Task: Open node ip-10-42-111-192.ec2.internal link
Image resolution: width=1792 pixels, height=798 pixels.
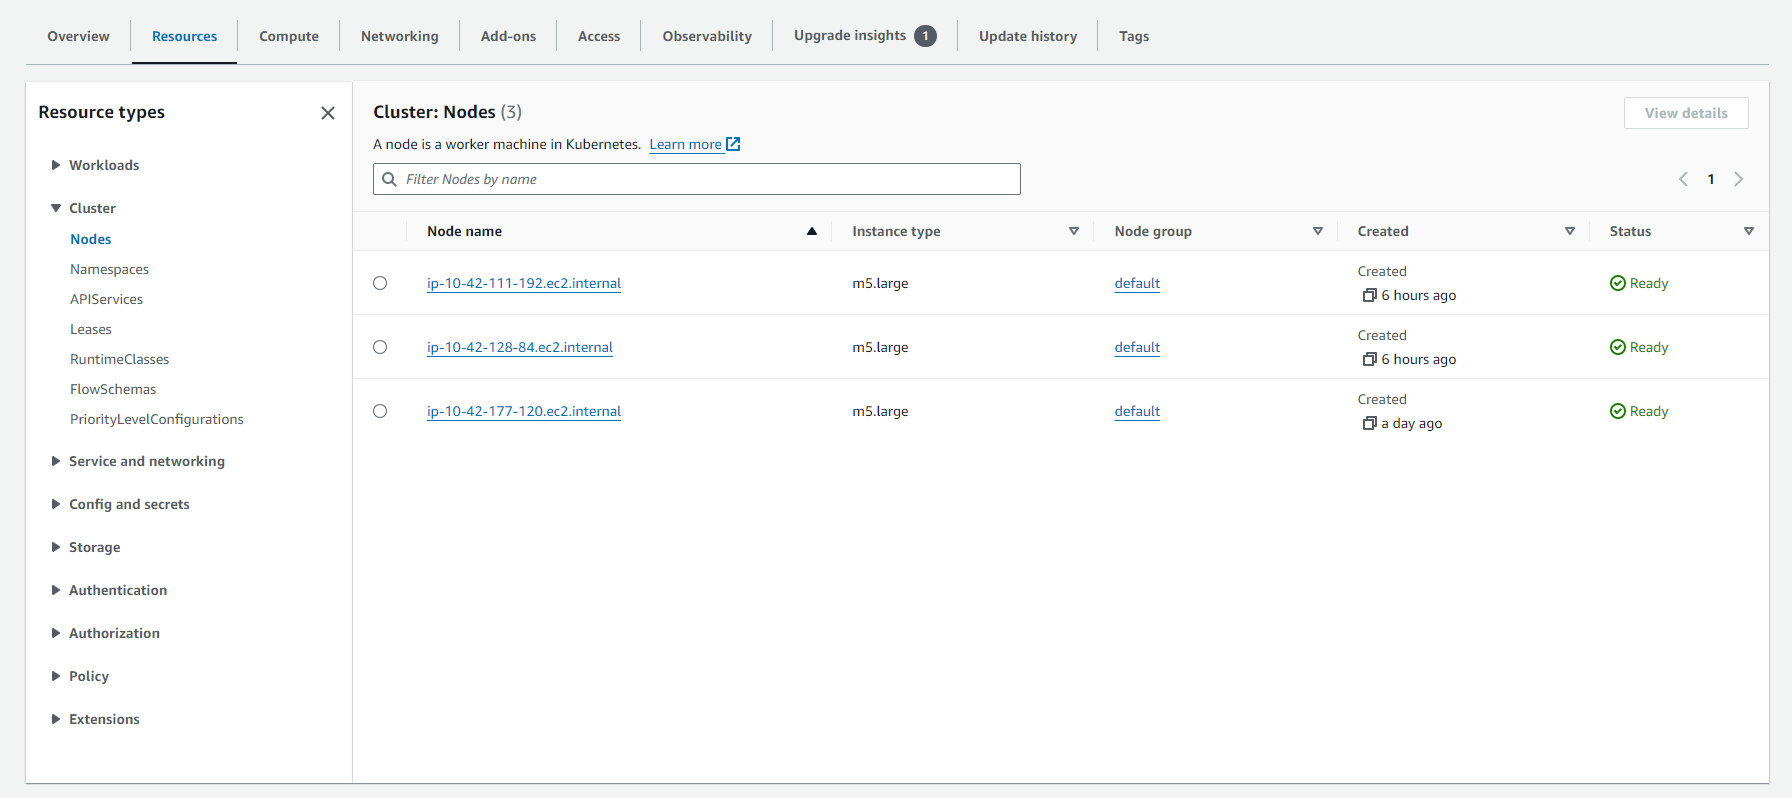Action: [x=524, y=283]
